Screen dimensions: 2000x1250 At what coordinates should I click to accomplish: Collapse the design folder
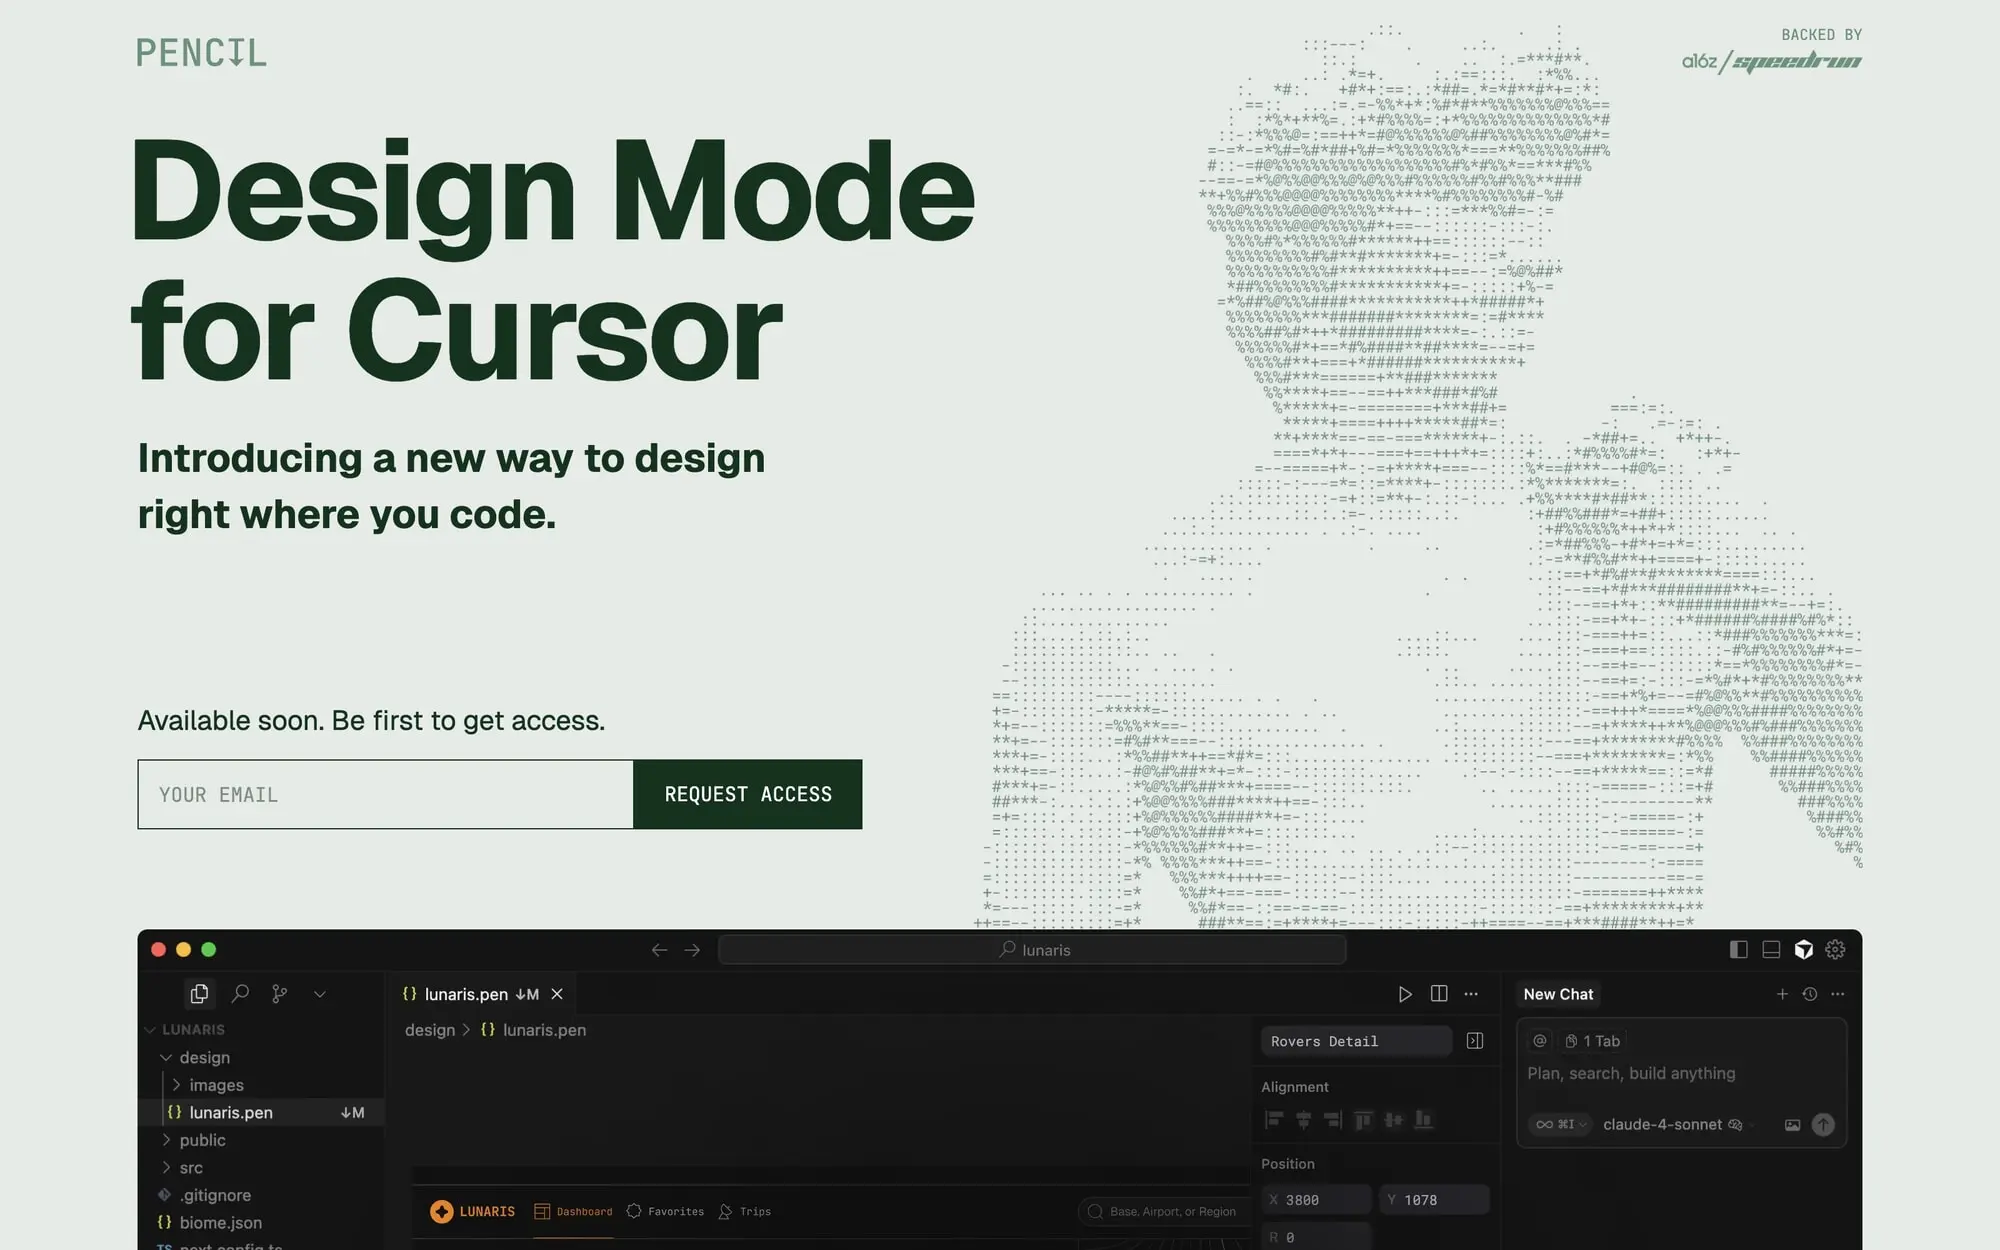tap(167, 1057)
